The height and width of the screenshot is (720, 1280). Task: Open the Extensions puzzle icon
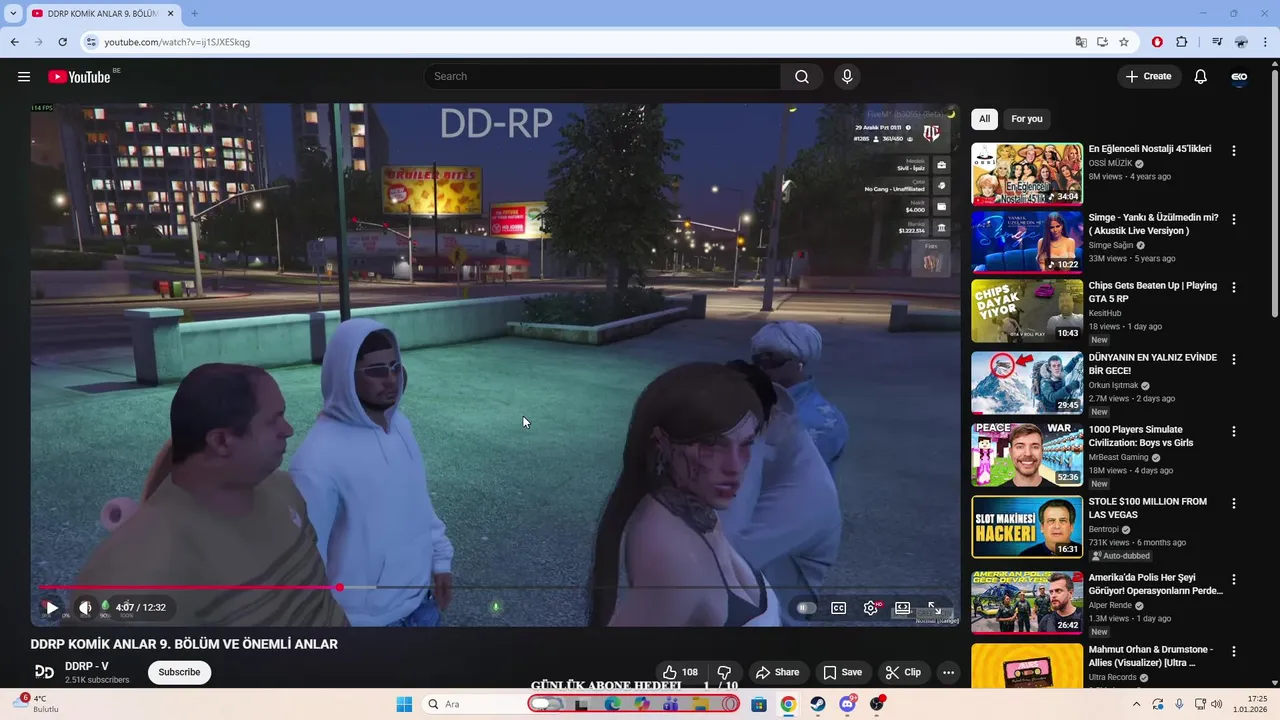(1182, 42)
